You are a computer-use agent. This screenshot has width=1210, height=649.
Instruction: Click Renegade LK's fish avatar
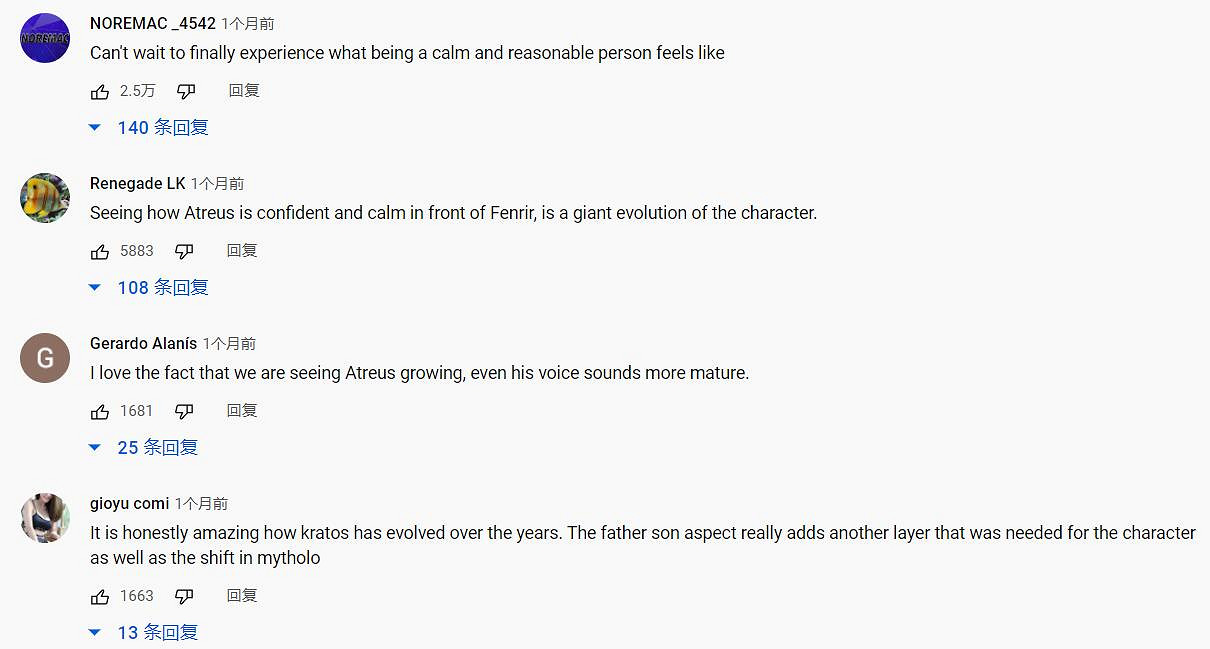[45, 198]
